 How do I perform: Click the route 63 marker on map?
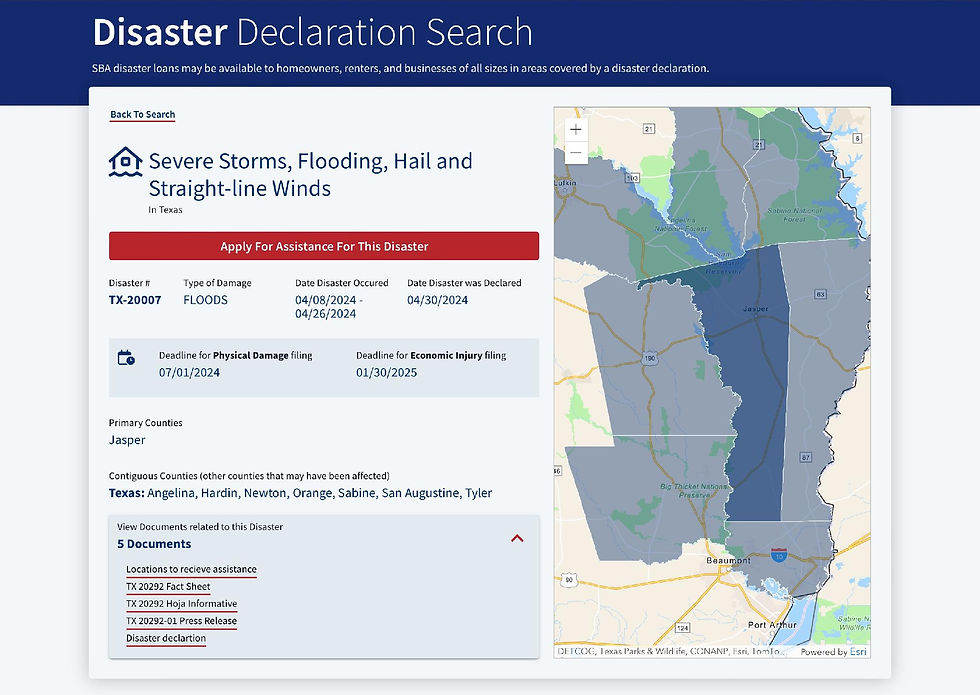point(821,294)
